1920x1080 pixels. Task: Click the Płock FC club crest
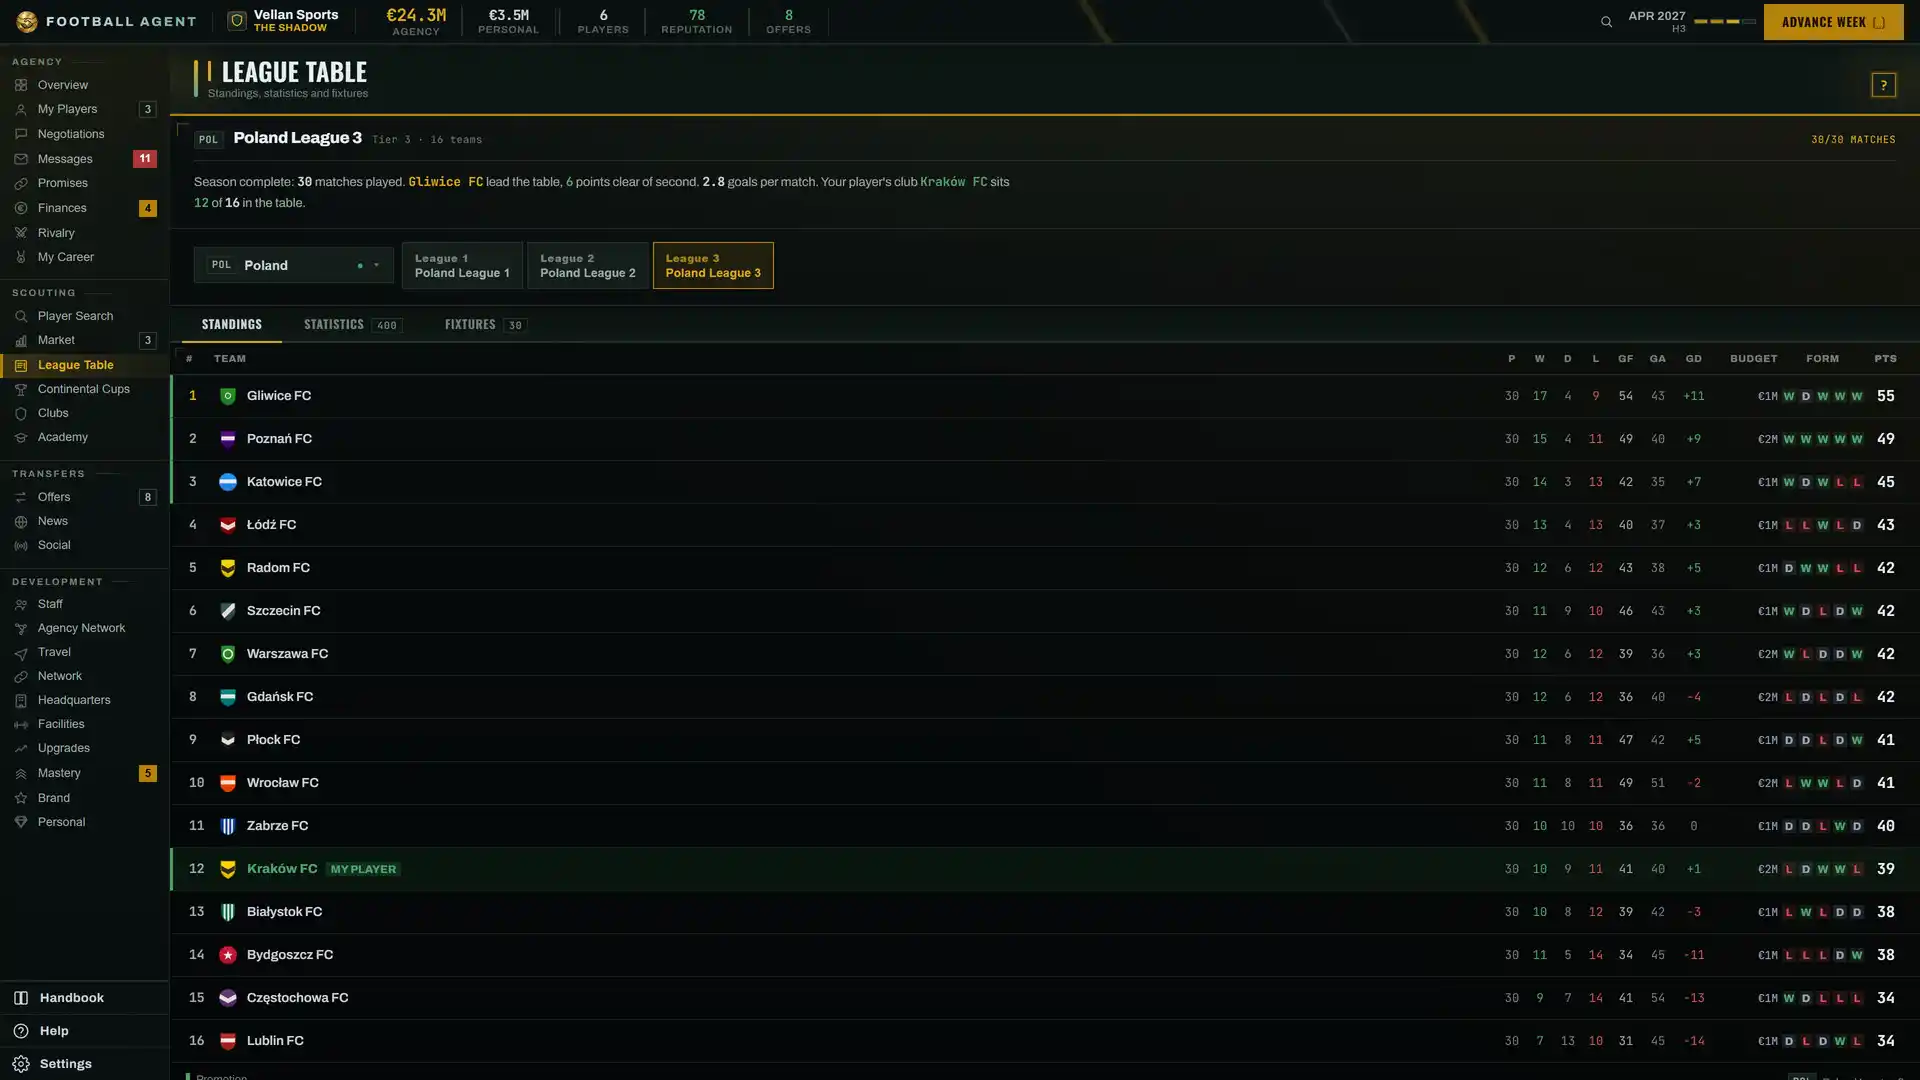228,740
